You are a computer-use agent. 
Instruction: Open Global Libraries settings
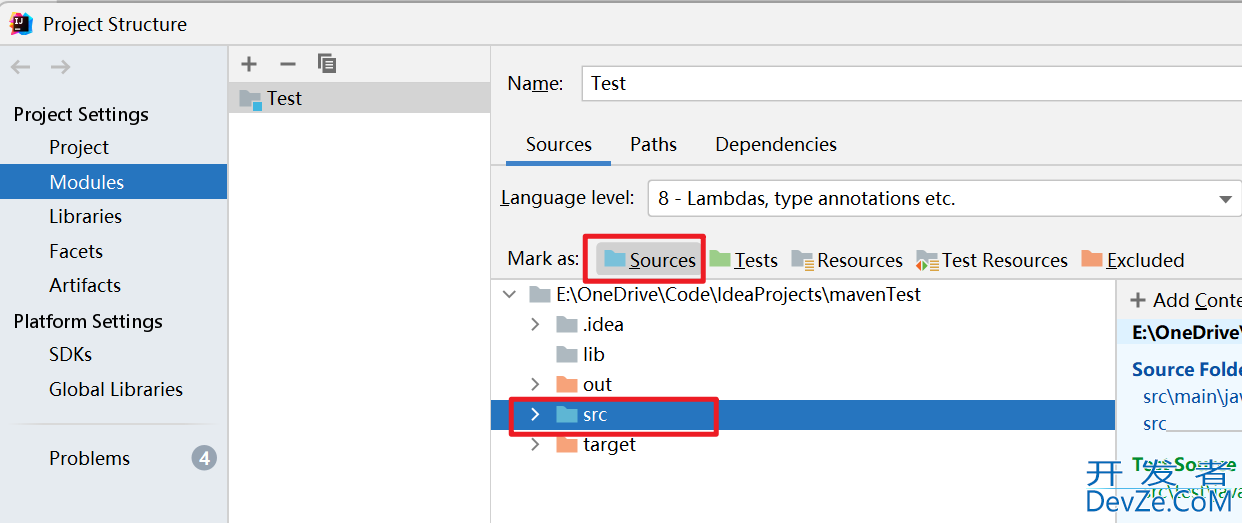click(116, 389)
